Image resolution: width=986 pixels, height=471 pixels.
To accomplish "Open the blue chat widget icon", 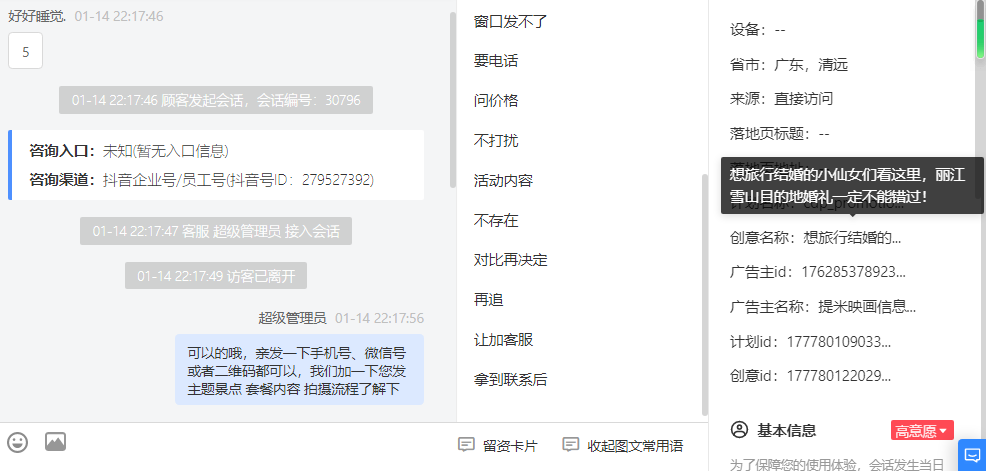I will pos(972,455).
